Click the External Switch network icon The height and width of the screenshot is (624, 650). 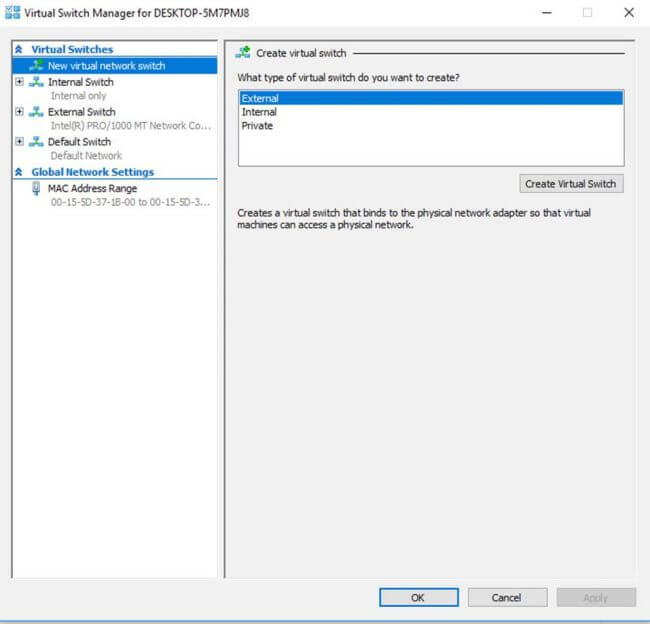36,112
